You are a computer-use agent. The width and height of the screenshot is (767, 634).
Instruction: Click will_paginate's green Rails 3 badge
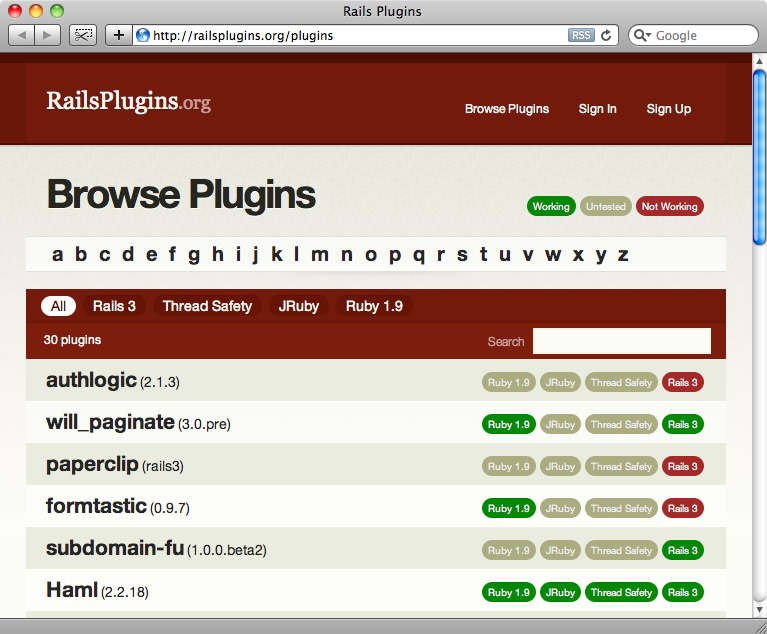coord(683,425)
